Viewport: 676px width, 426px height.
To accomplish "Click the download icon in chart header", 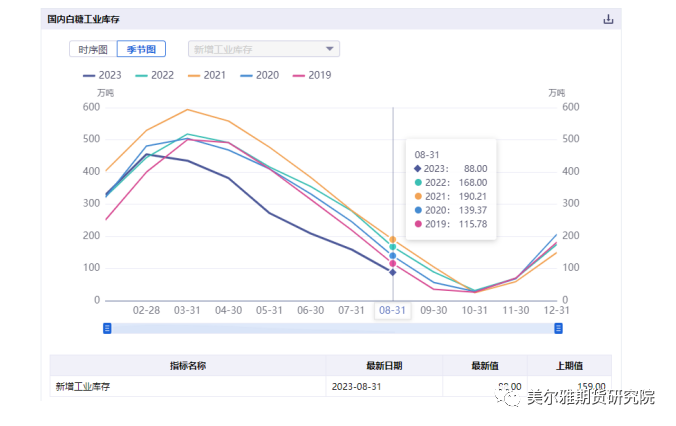I will coord(608,19).
